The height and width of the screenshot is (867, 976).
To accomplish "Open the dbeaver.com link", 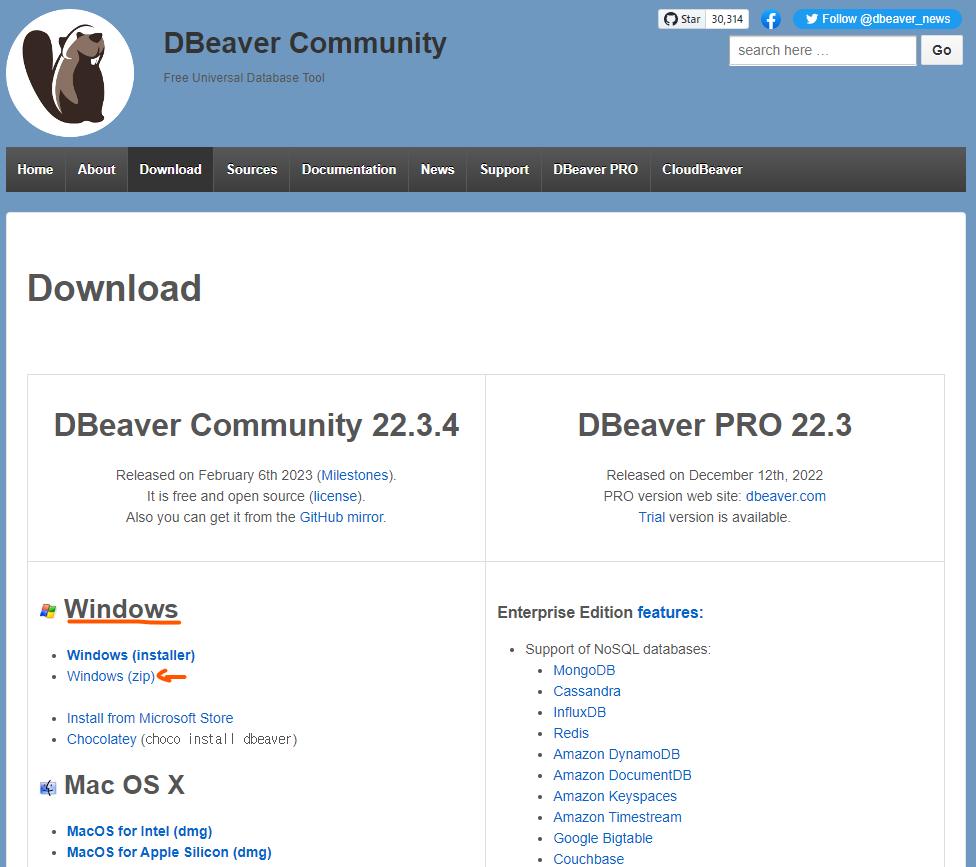I will 786,497.
